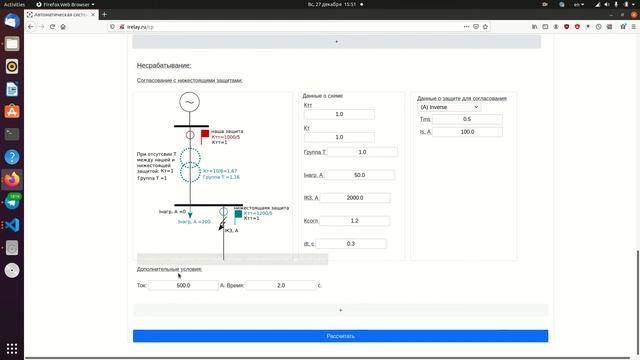This screenshot has width=640, height=360.
Task: Open Help from dock
Action: click(x=12, y=157)
